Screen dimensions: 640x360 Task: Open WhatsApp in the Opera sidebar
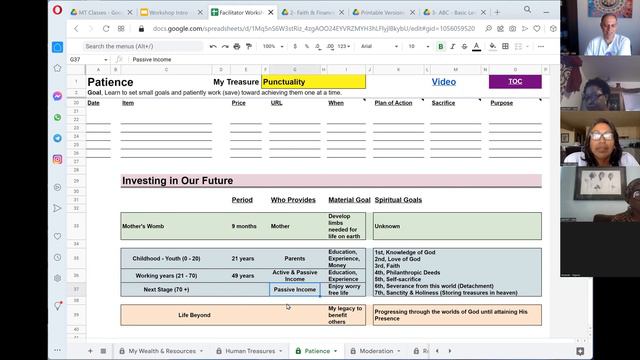58,118
